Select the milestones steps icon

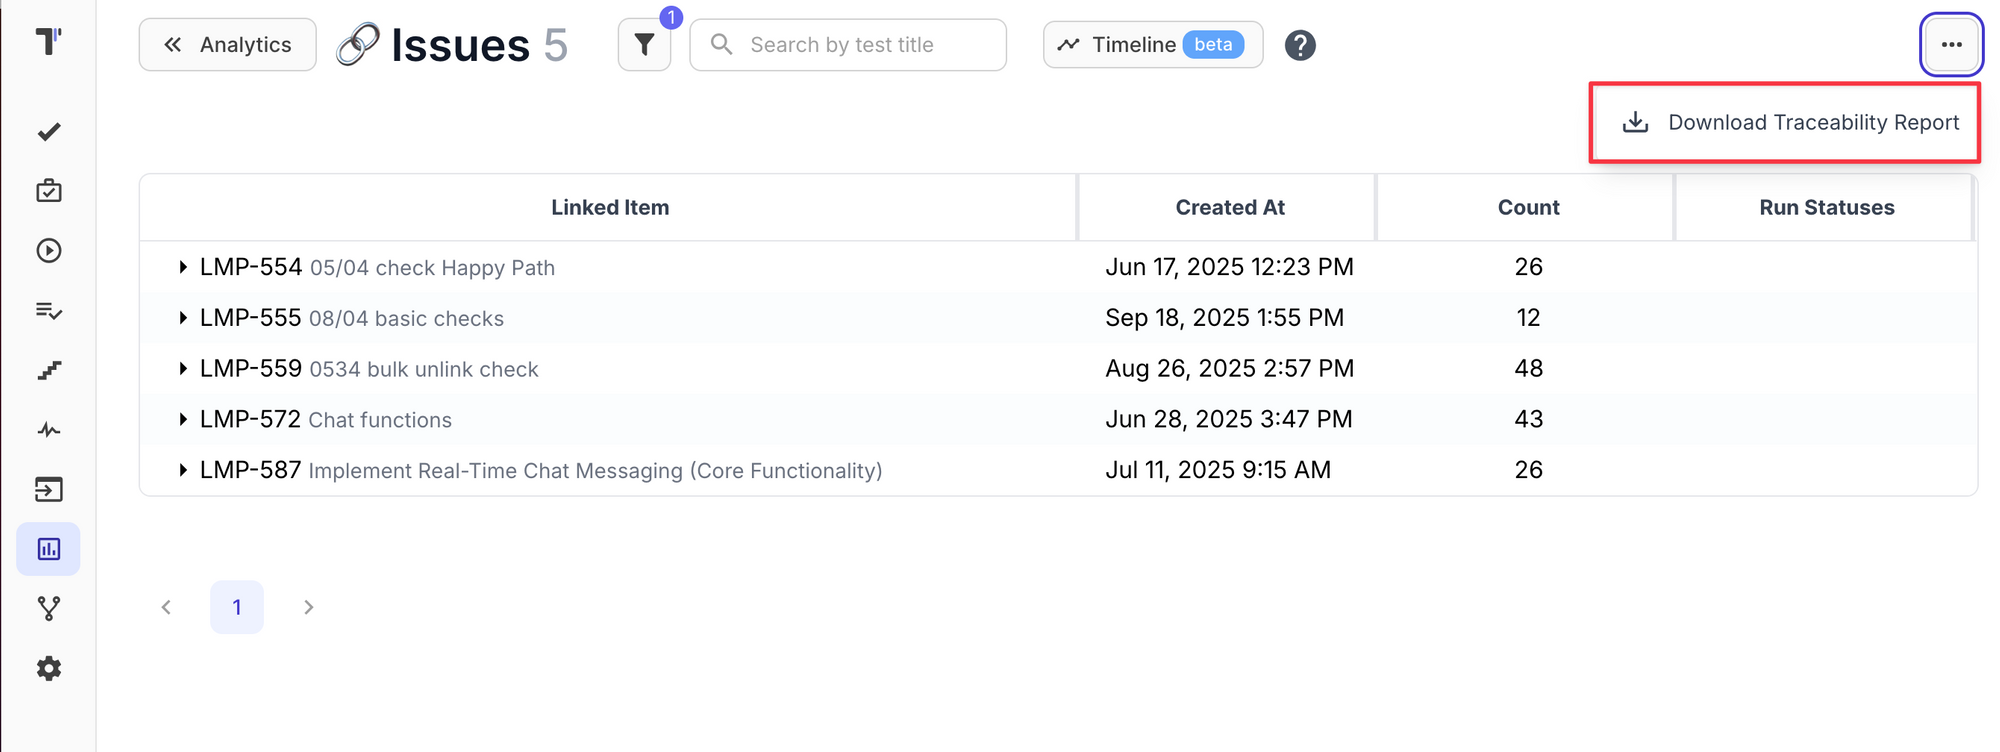(47, 369)
